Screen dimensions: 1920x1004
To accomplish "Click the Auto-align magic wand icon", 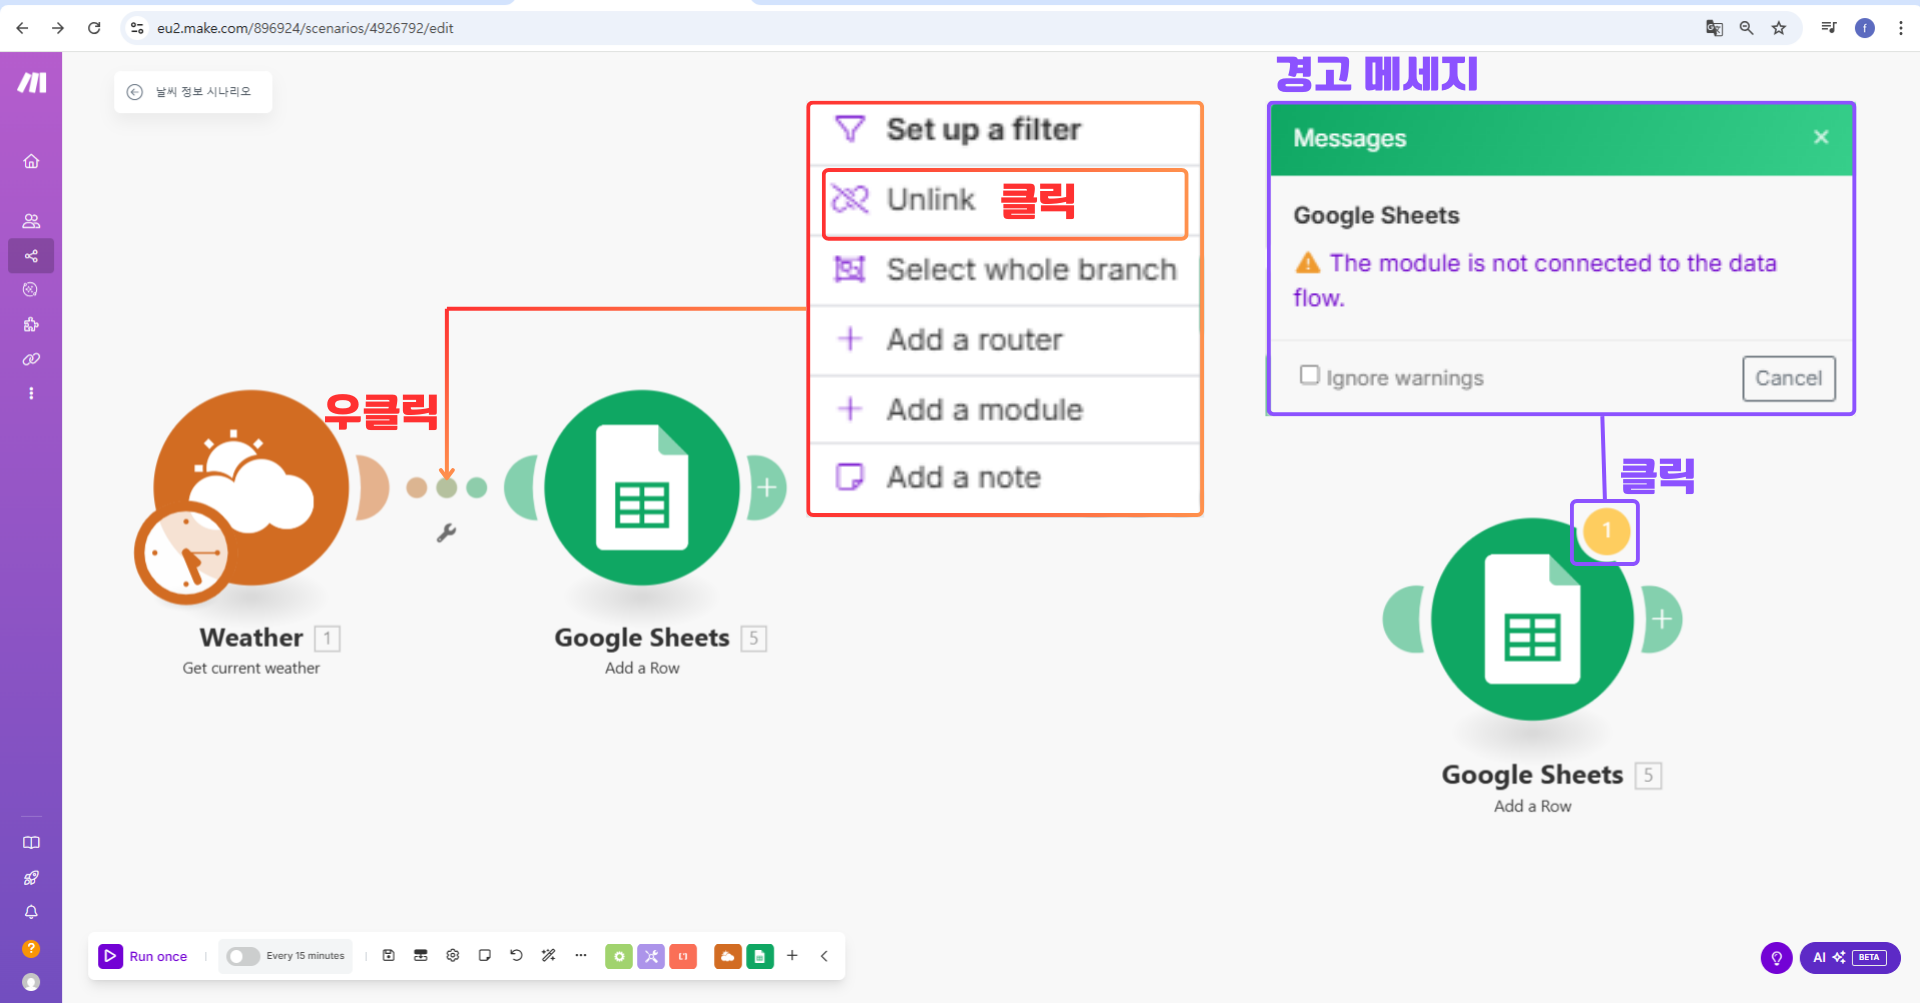I will pos(549,956).
